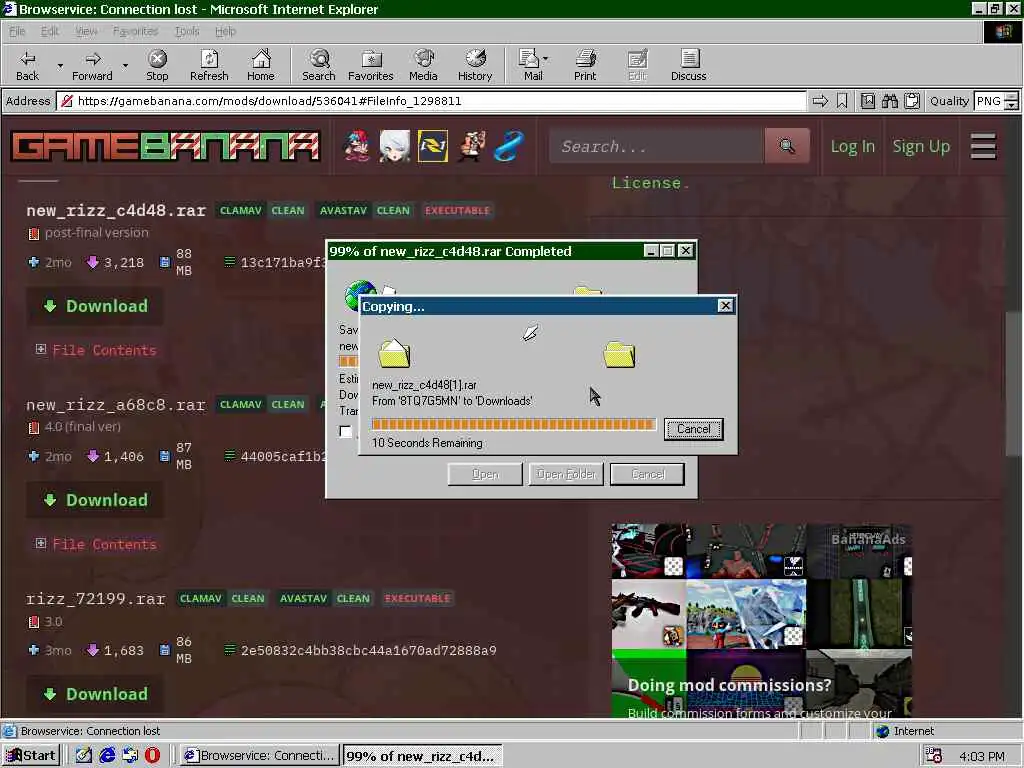Click the Back toolbar icon
Viewport: 1024px width, 768px height.
[27, 65]
